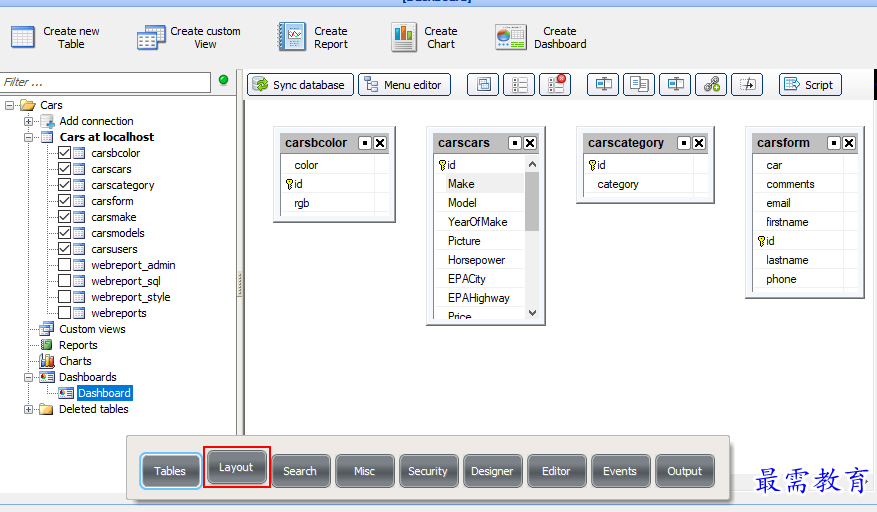Image resolution: width=877 pixels, height=512 pixels.
Task: Close the carscars table box
Action: pyautogui.click(x=530, y=143)
